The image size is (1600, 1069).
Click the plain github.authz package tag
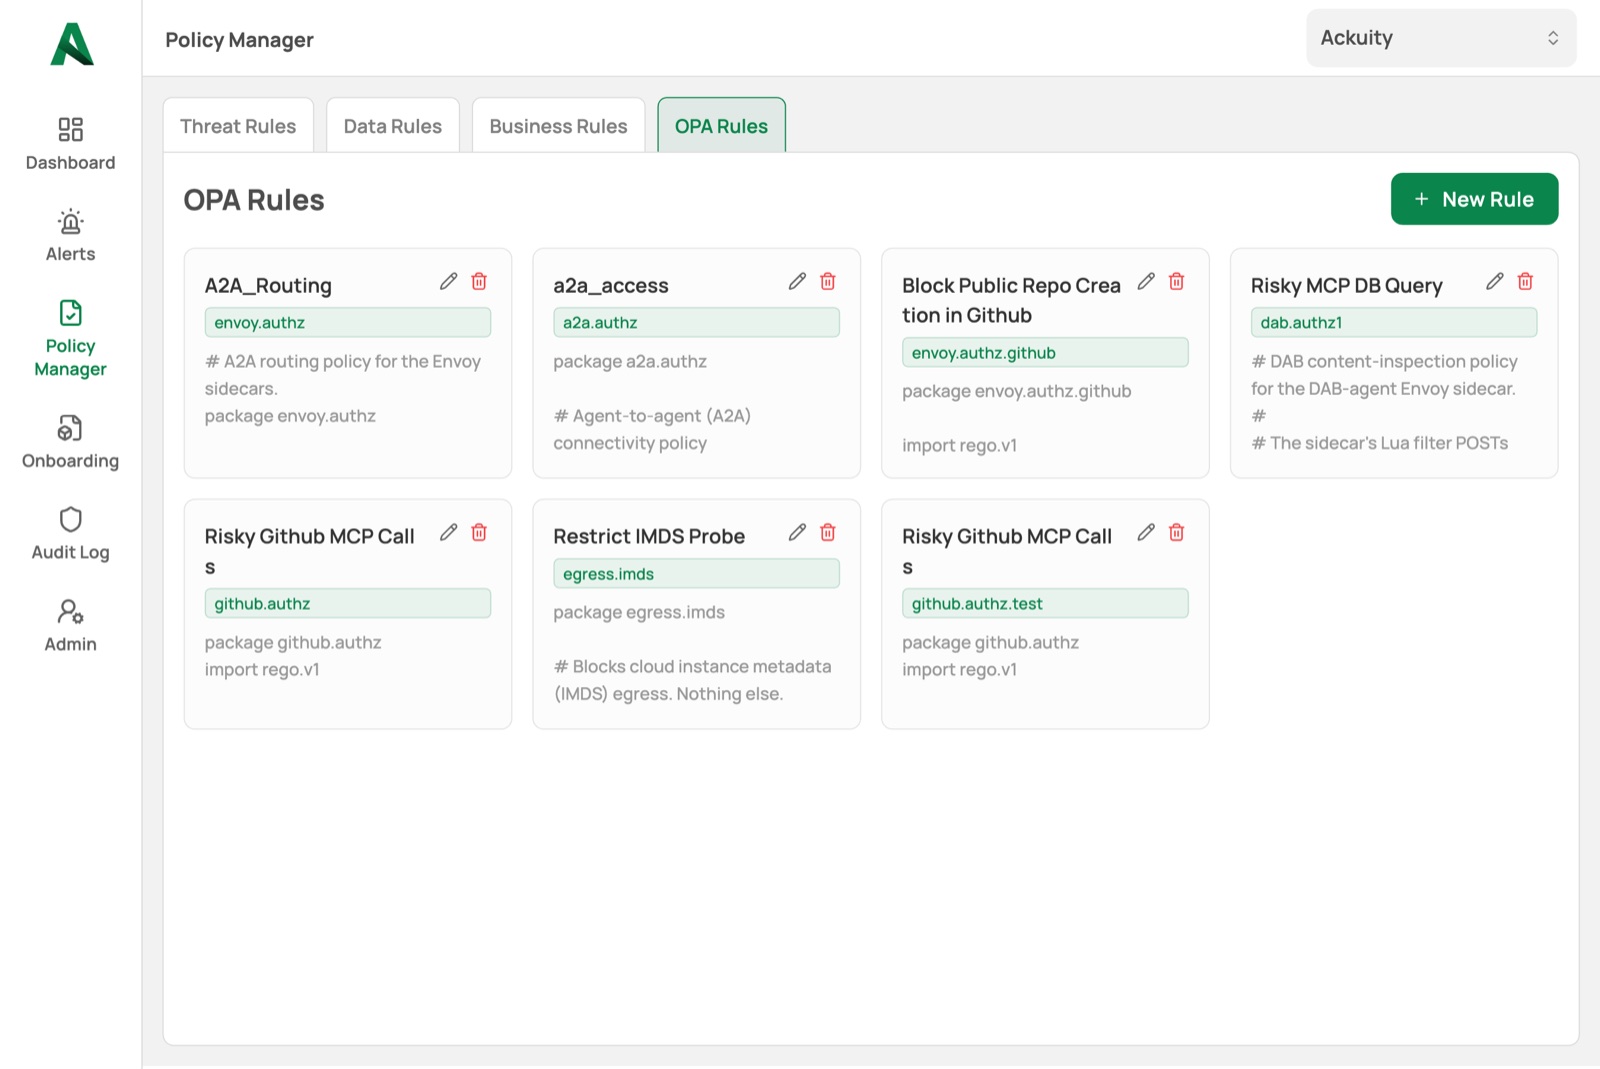[x=348, y=603]
